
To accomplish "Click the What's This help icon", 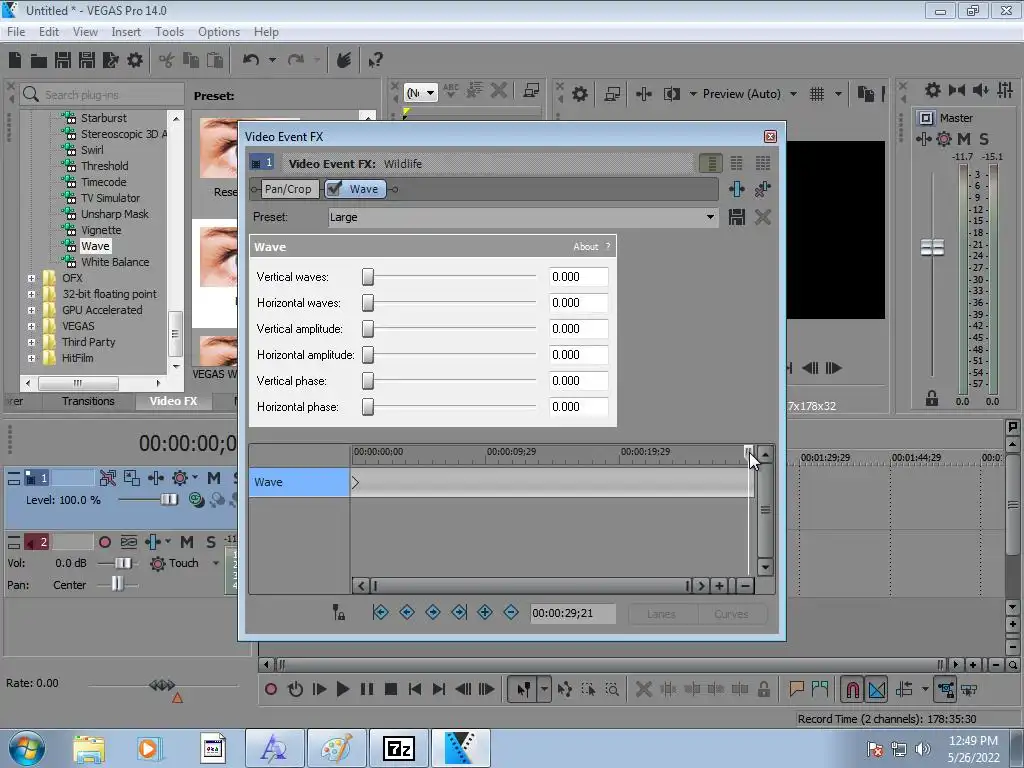I will [x=375, y=60].
